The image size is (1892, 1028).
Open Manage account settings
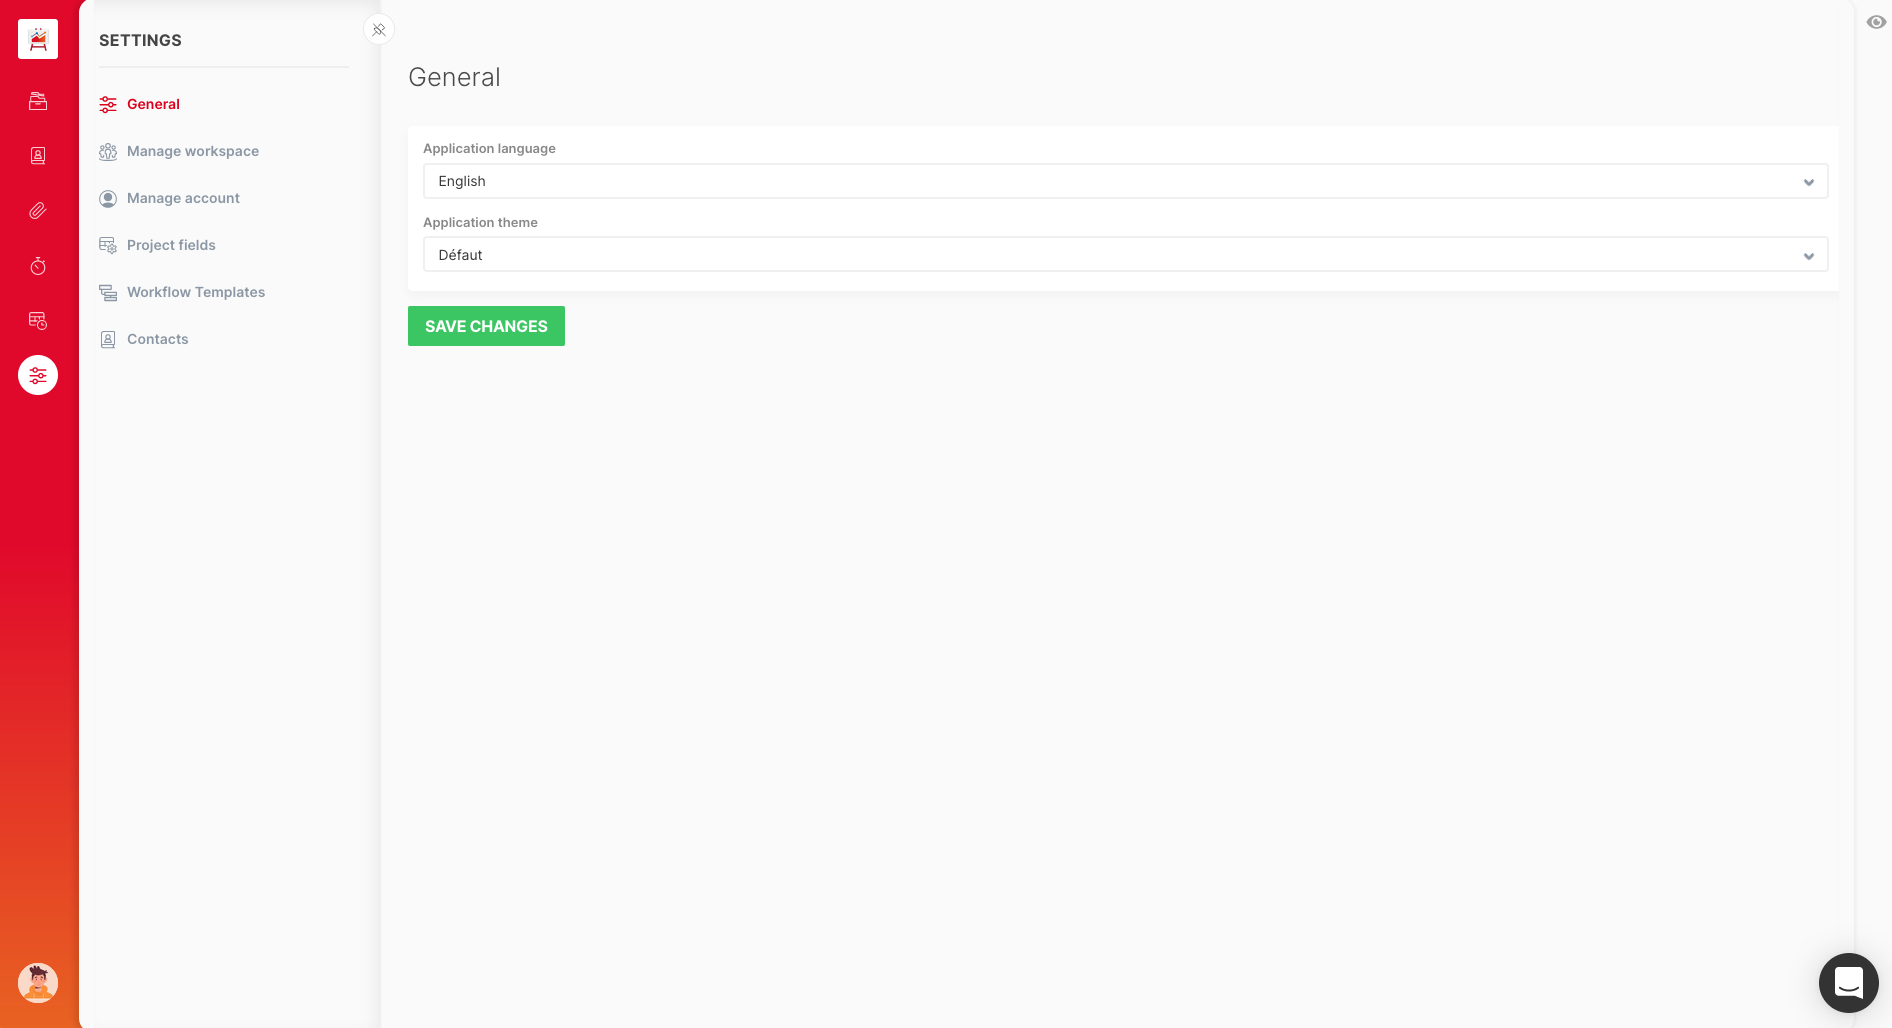coord(183,198)
